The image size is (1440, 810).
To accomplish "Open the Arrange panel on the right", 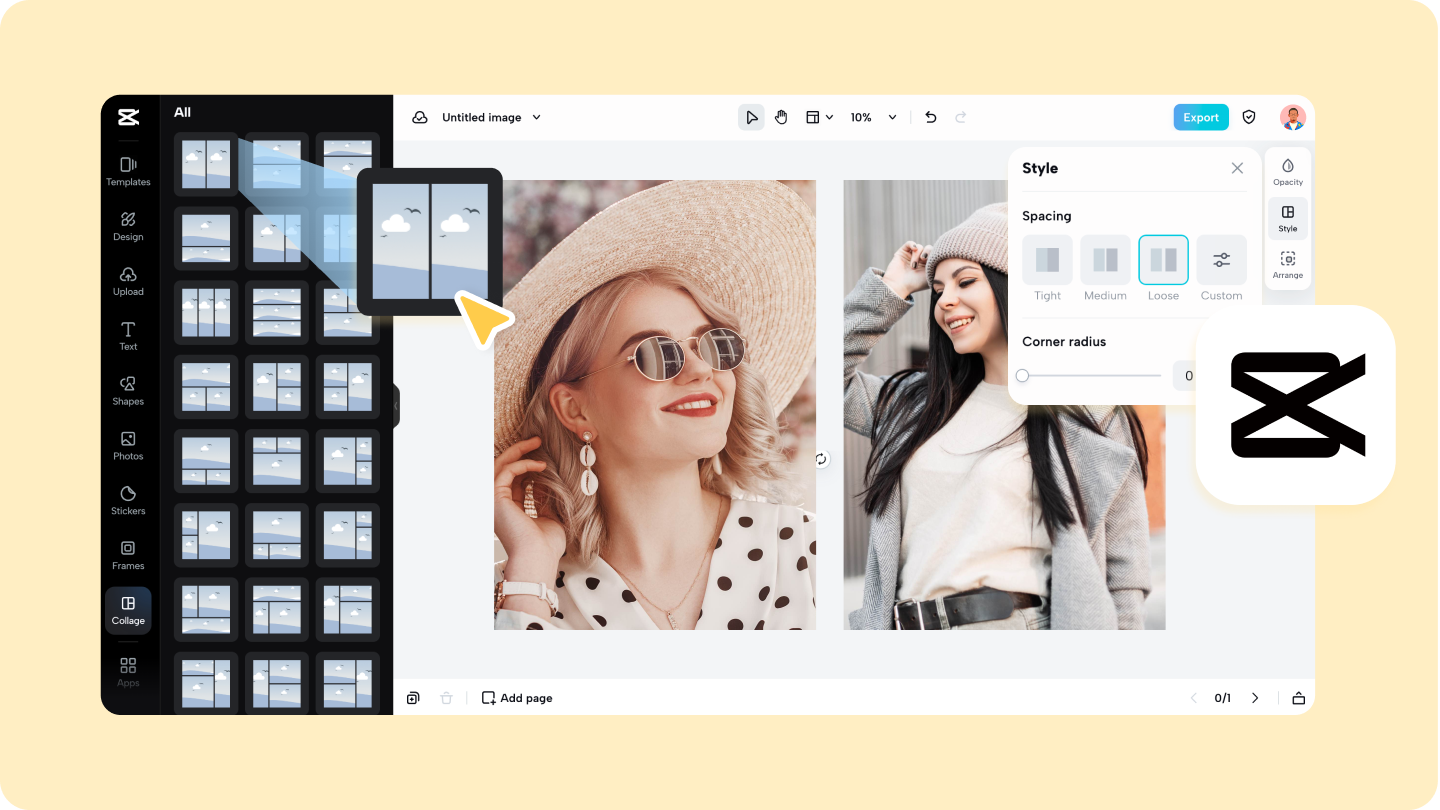I will click(x=1287, y=263).
